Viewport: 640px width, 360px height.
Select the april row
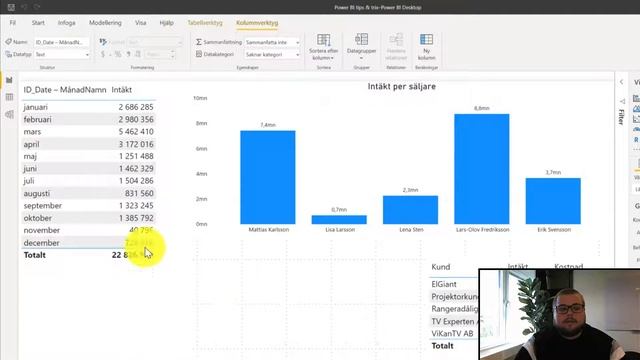tap(89, 144)
